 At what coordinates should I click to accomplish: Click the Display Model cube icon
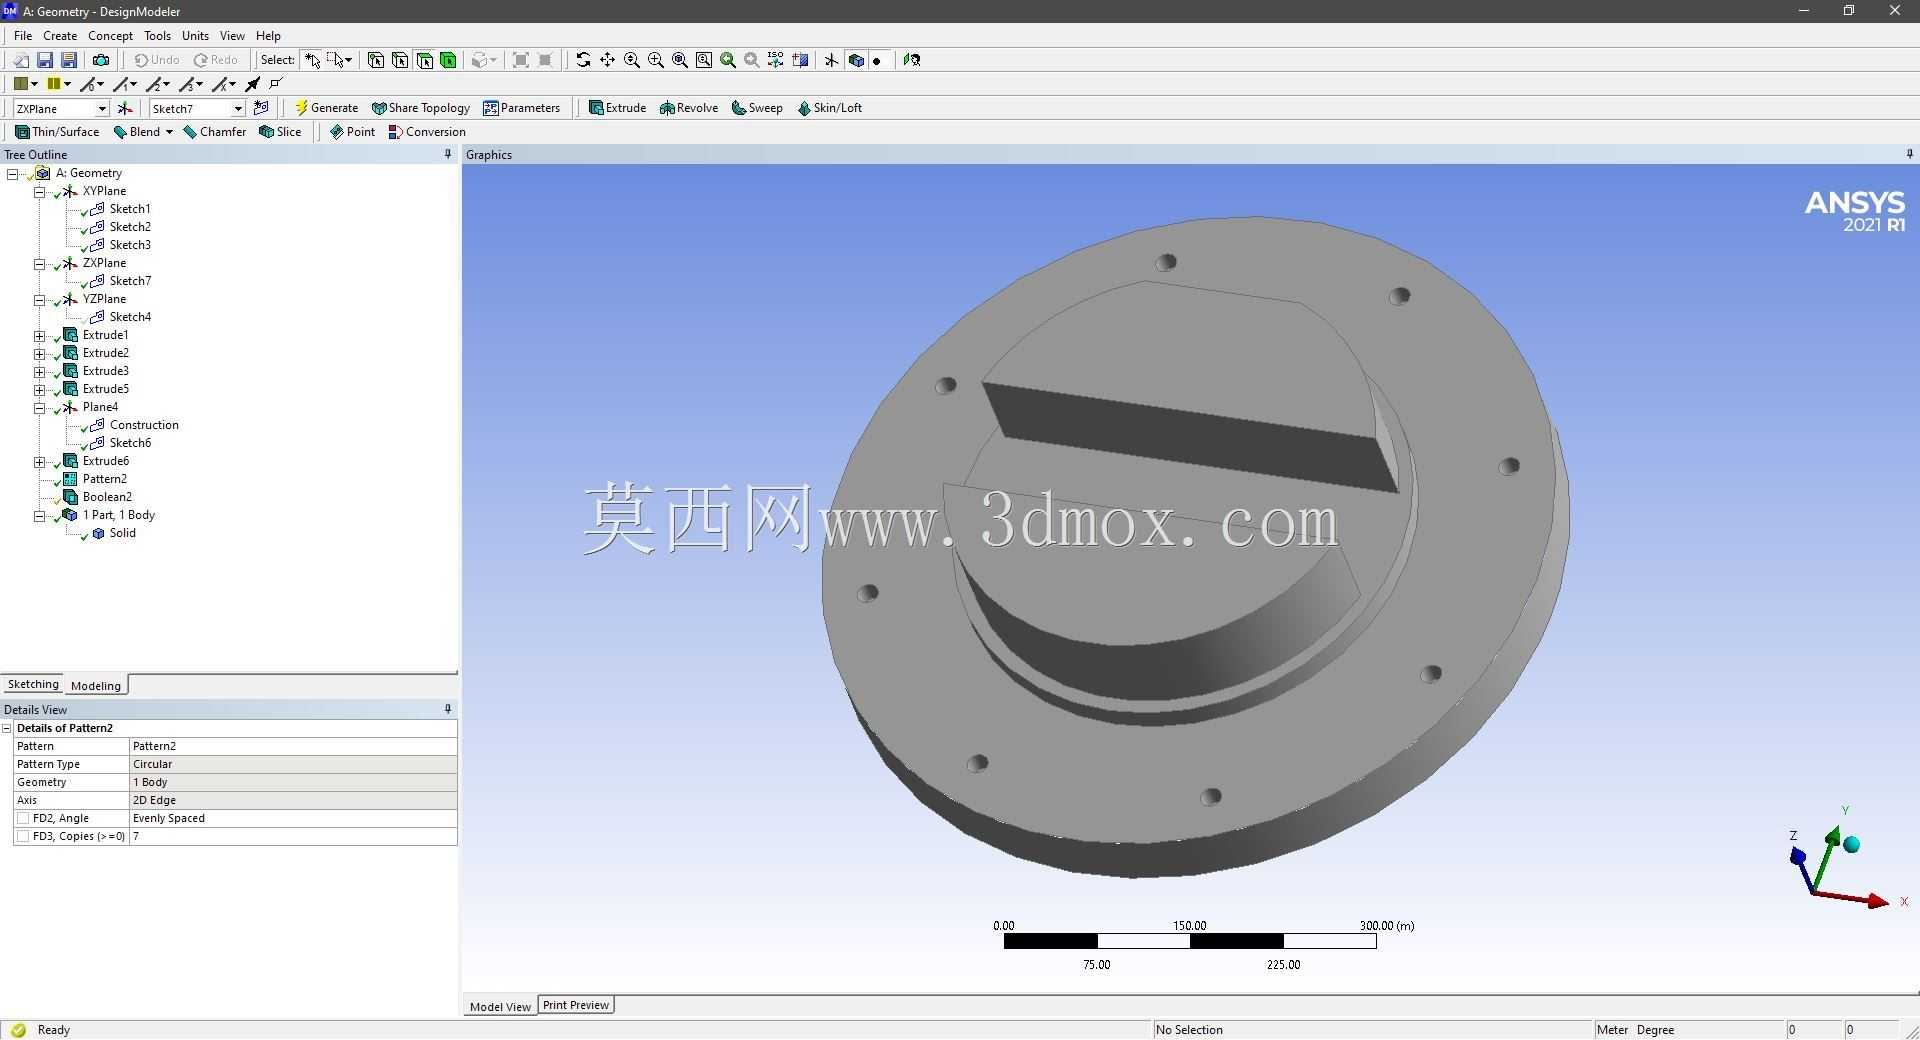pos(855,60)
